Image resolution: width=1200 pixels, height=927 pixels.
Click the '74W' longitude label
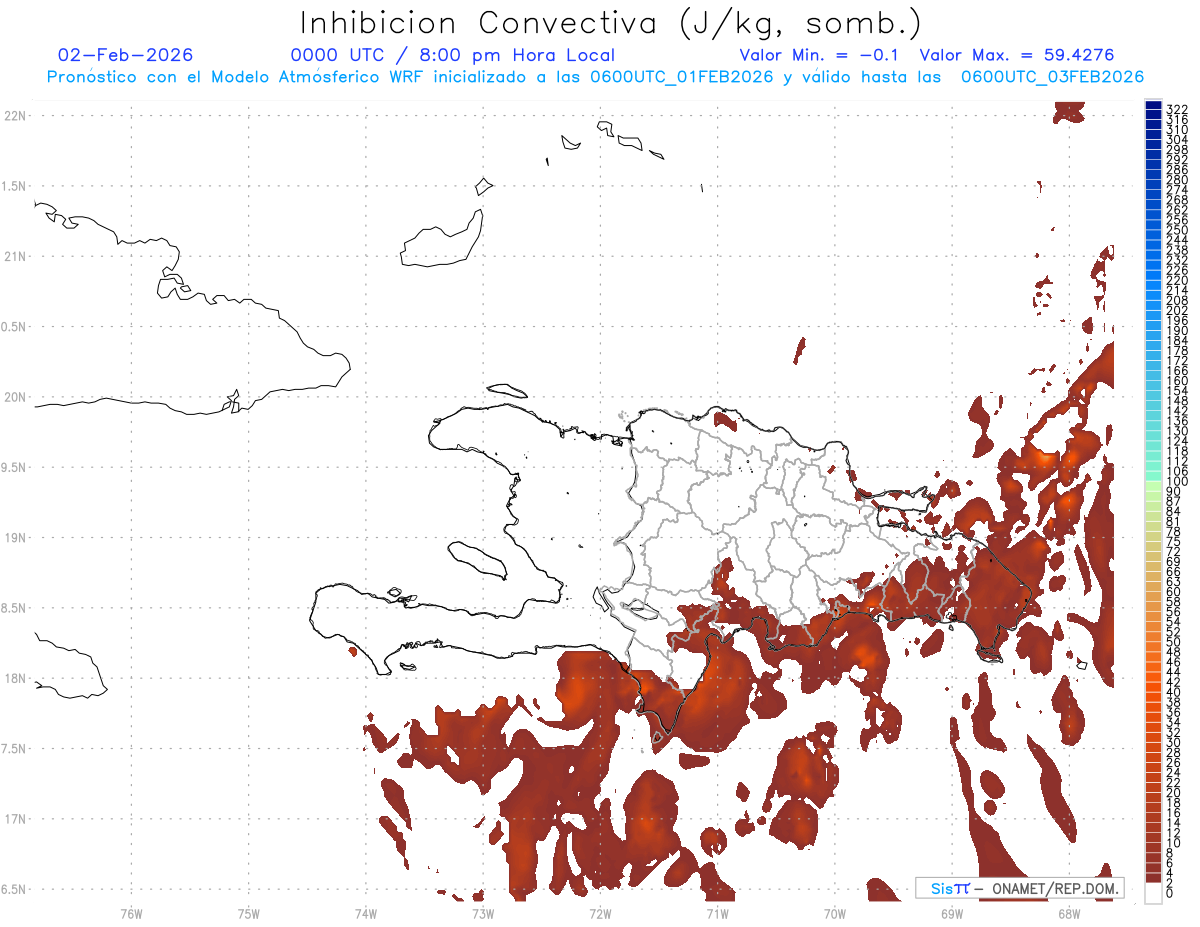[x=366, y=913]
